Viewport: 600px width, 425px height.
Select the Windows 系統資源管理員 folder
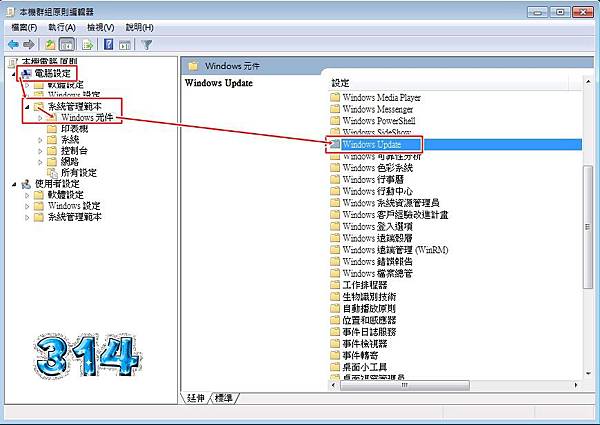(x=391, y=203)
